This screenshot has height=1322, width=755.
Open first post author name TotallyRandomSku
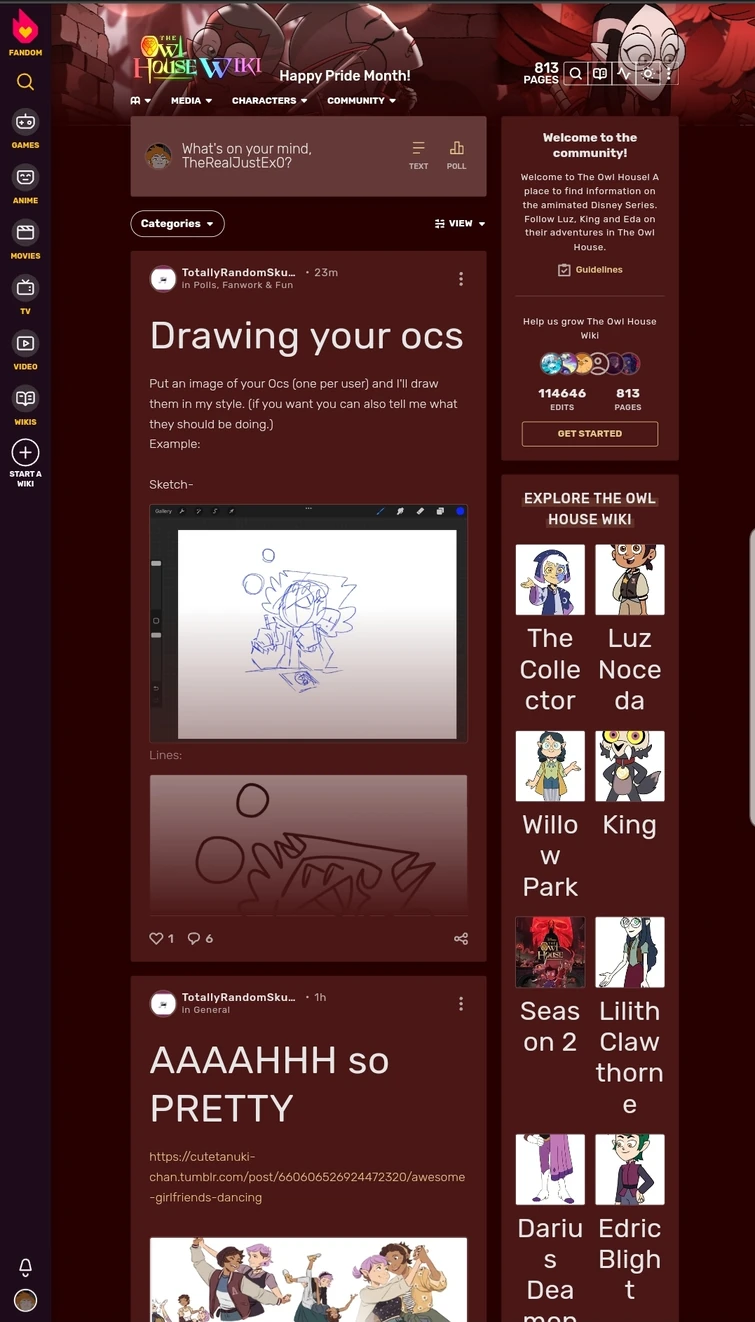click(238, 272)
